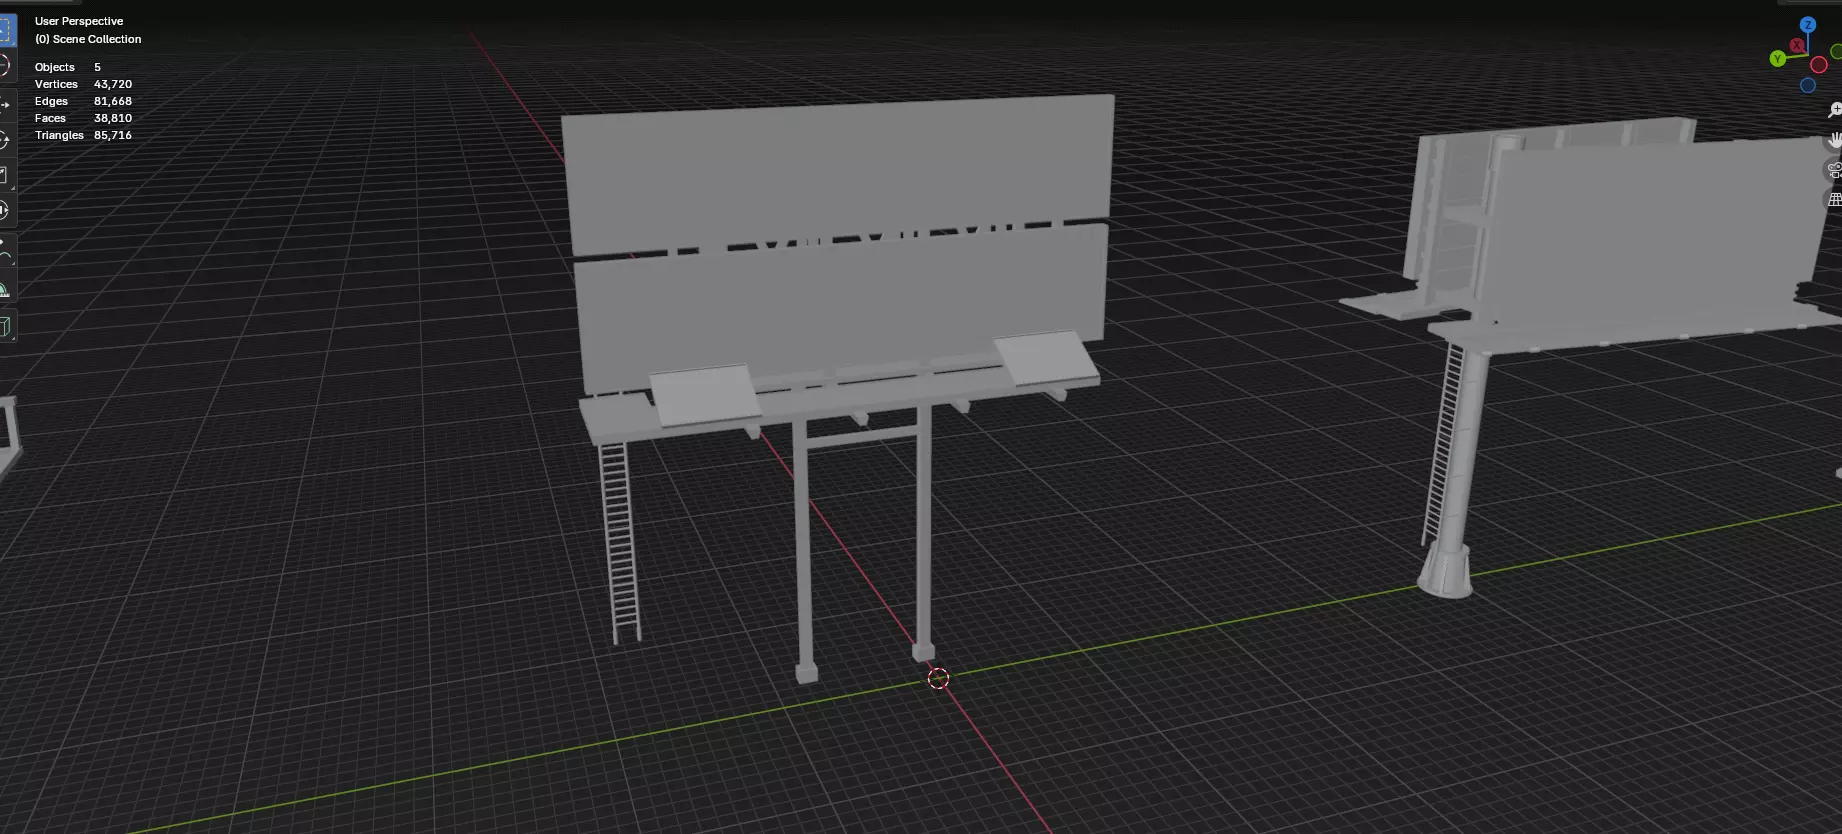Toggle perspective/orthographic grid icon
This screenshot has height=834, width=1842.
coord(1835,199)
